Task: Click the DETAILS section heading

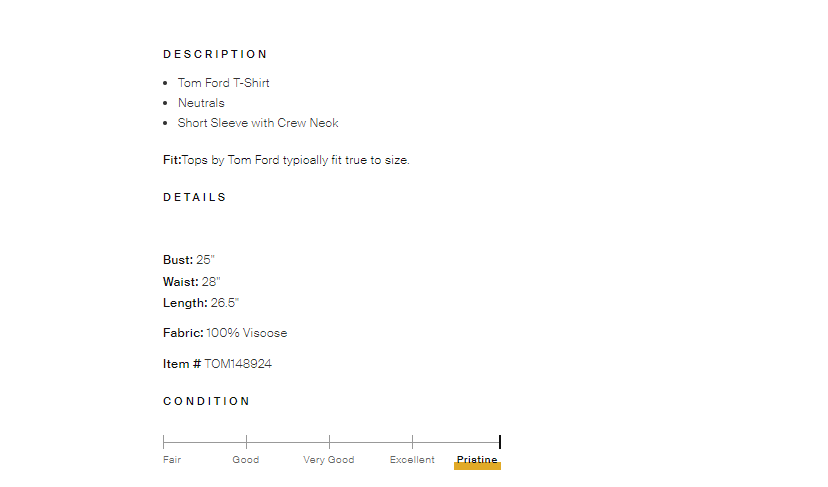Action: click(195, 197)
